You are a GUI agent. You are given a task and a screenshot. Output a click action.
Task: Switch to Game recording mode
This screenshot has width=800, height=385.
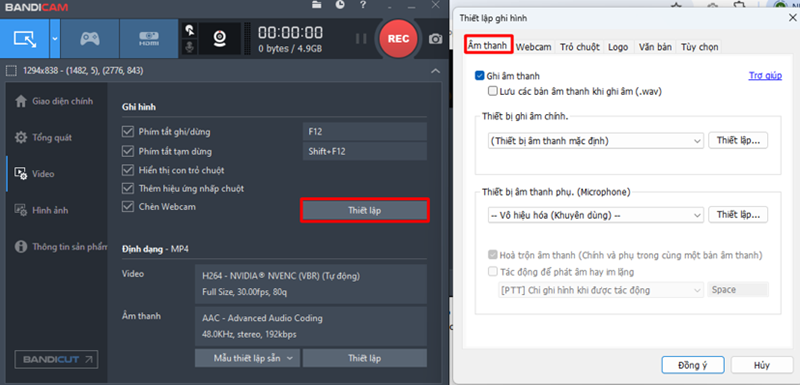click(x=90, y=39)
